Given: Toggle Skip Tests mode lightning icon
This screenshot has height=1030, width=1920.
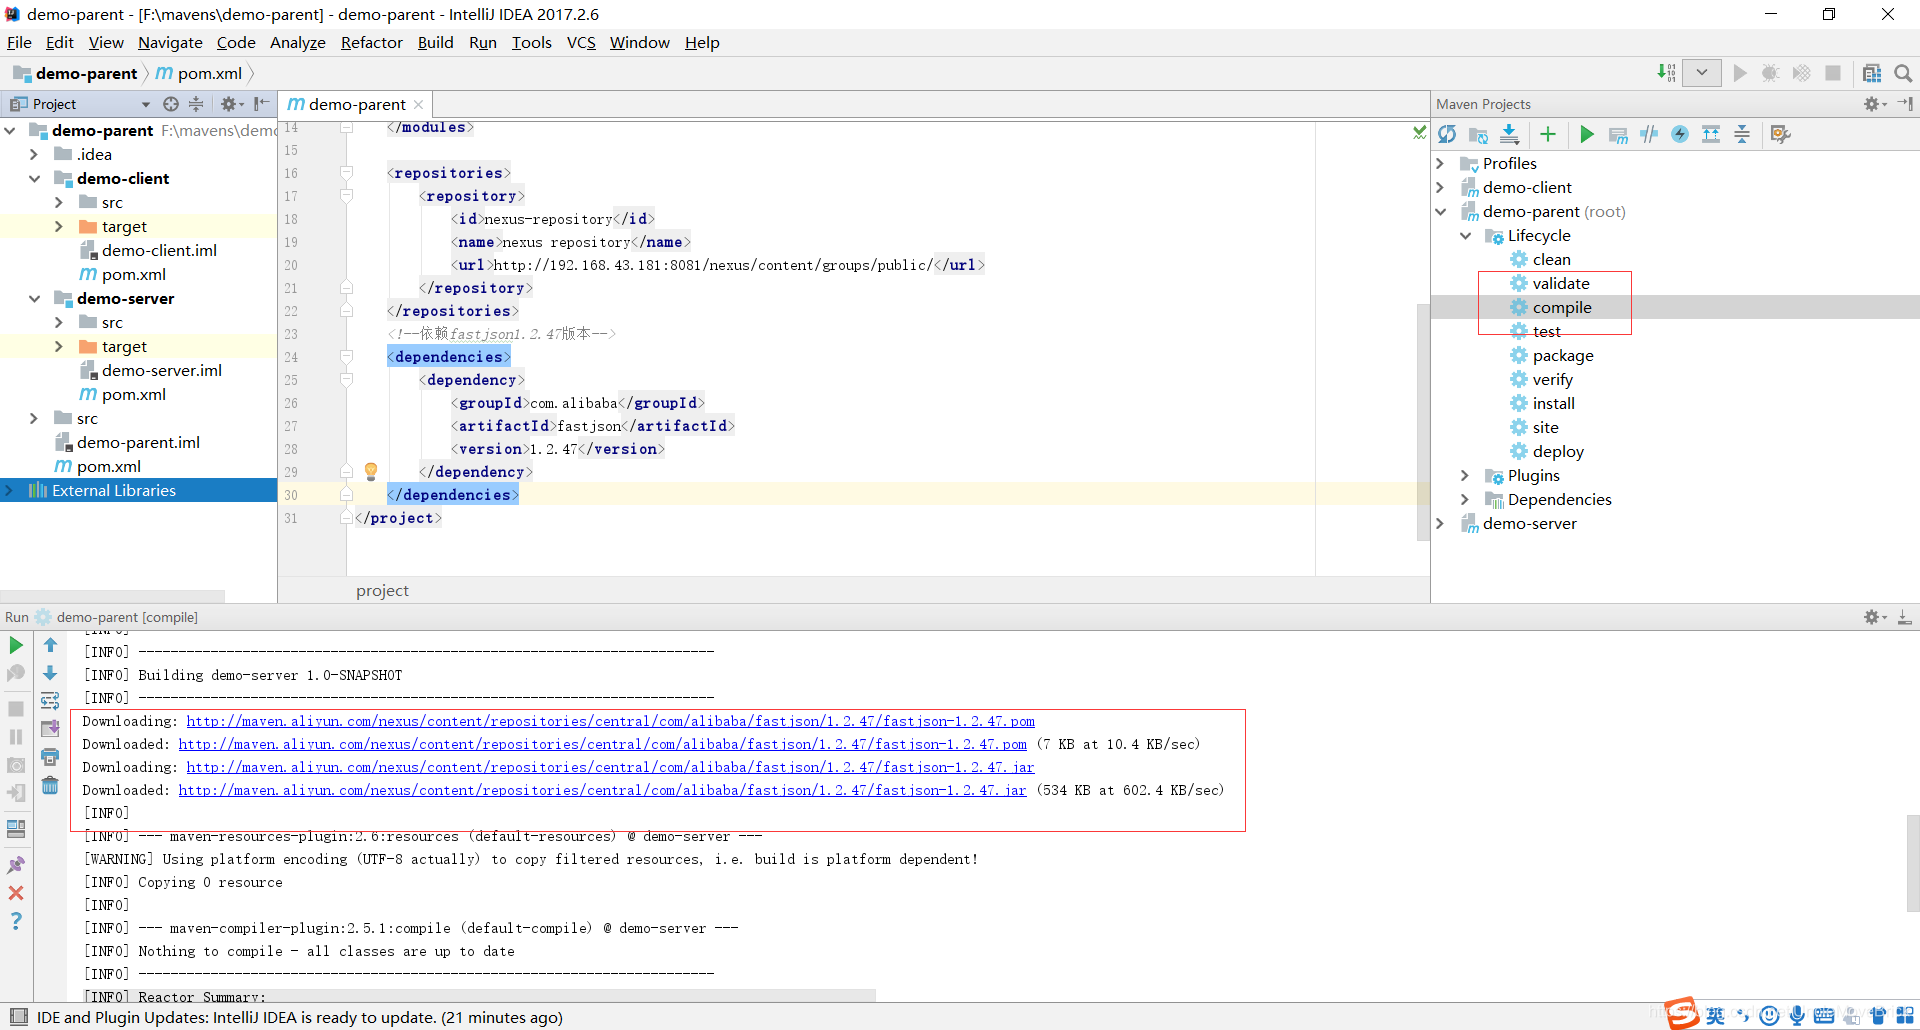Looking at the screenshot, I should (1680, 134).
